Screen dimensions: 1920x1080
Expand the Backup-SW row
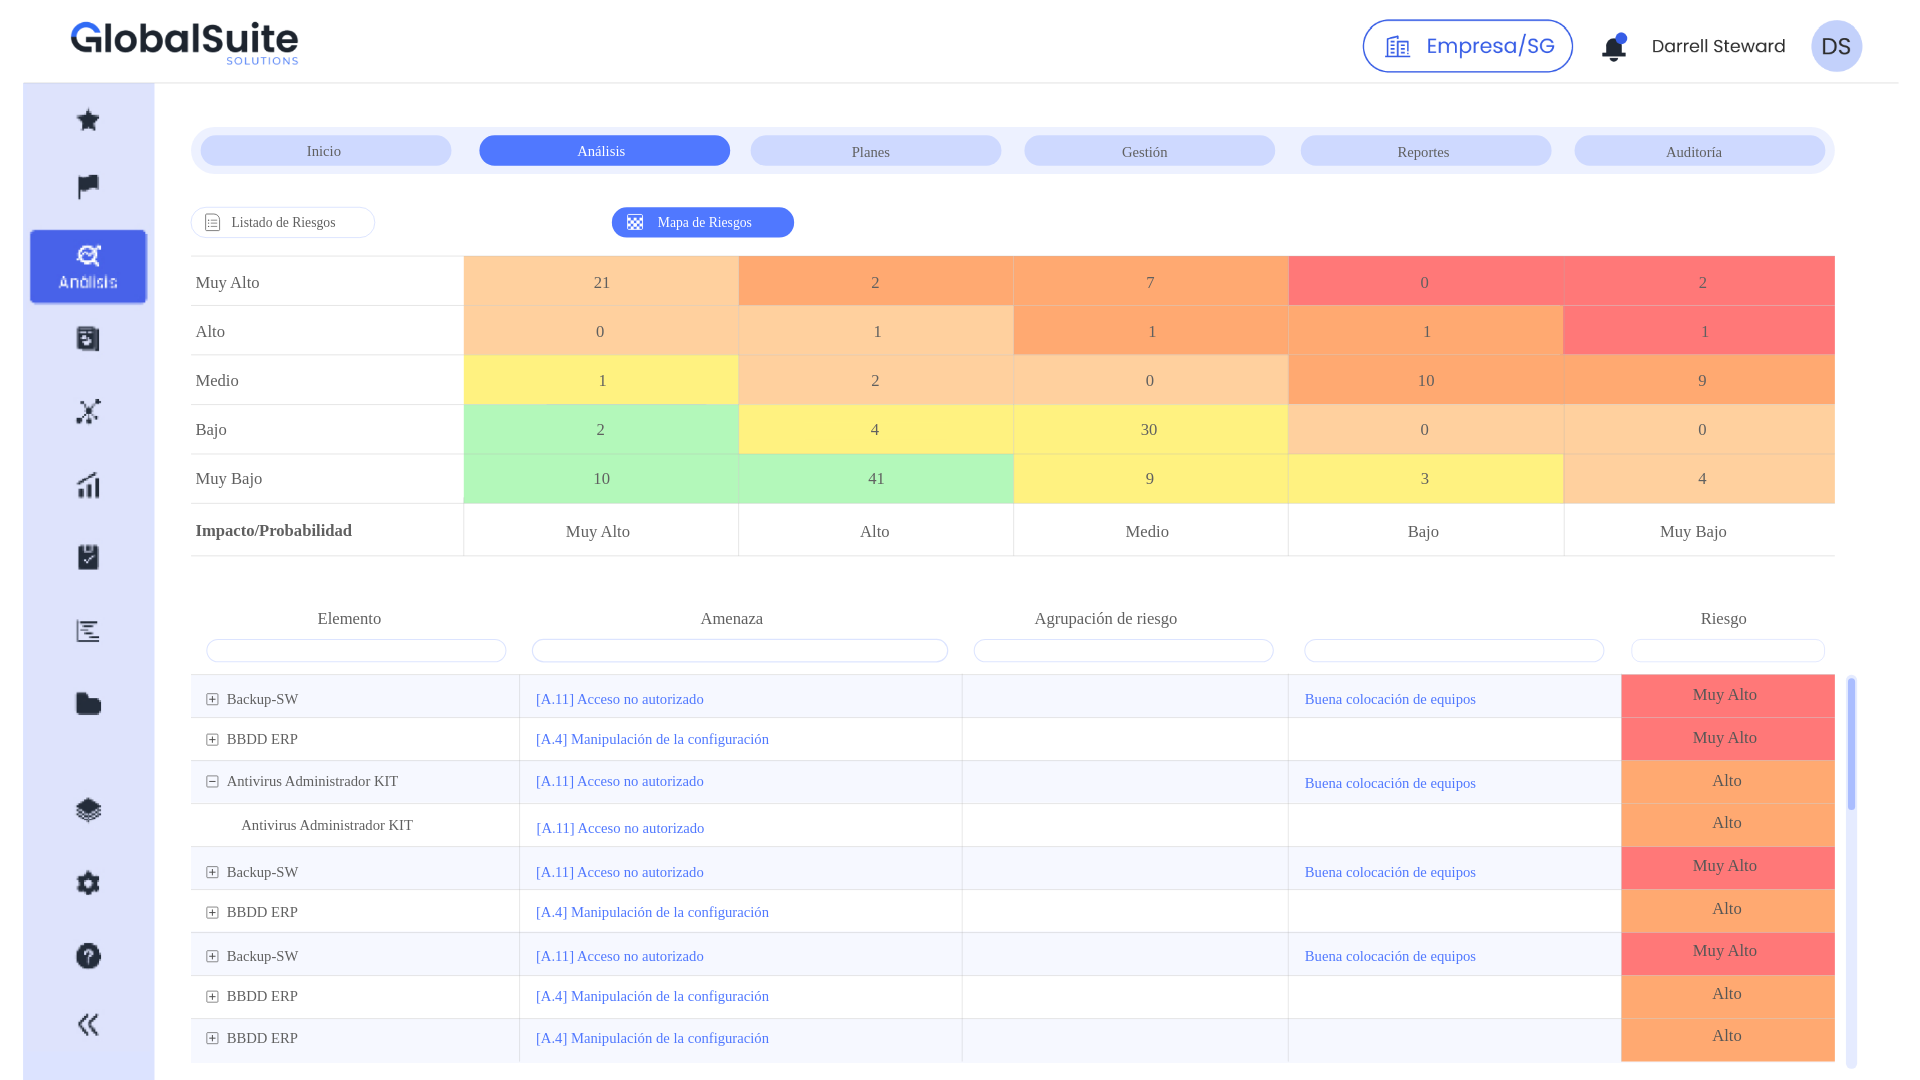211,699
